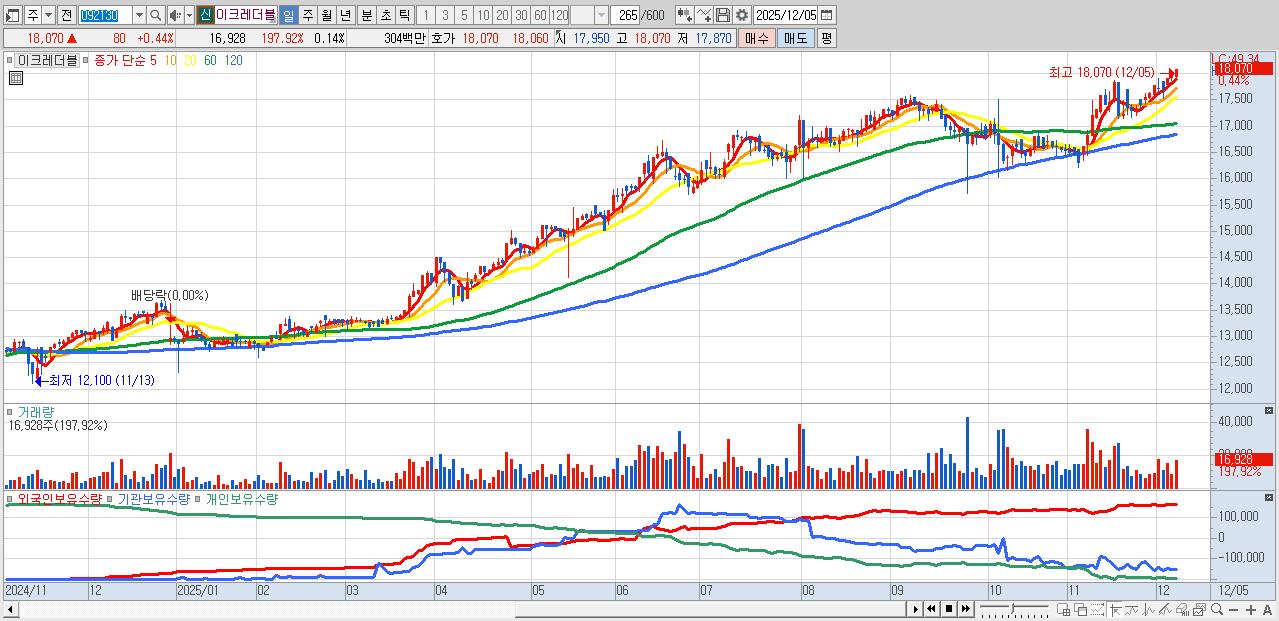Select the 초 second period tab
Image resolution: width=1279 pixels, height=621 pixels.
coord(385,15)
